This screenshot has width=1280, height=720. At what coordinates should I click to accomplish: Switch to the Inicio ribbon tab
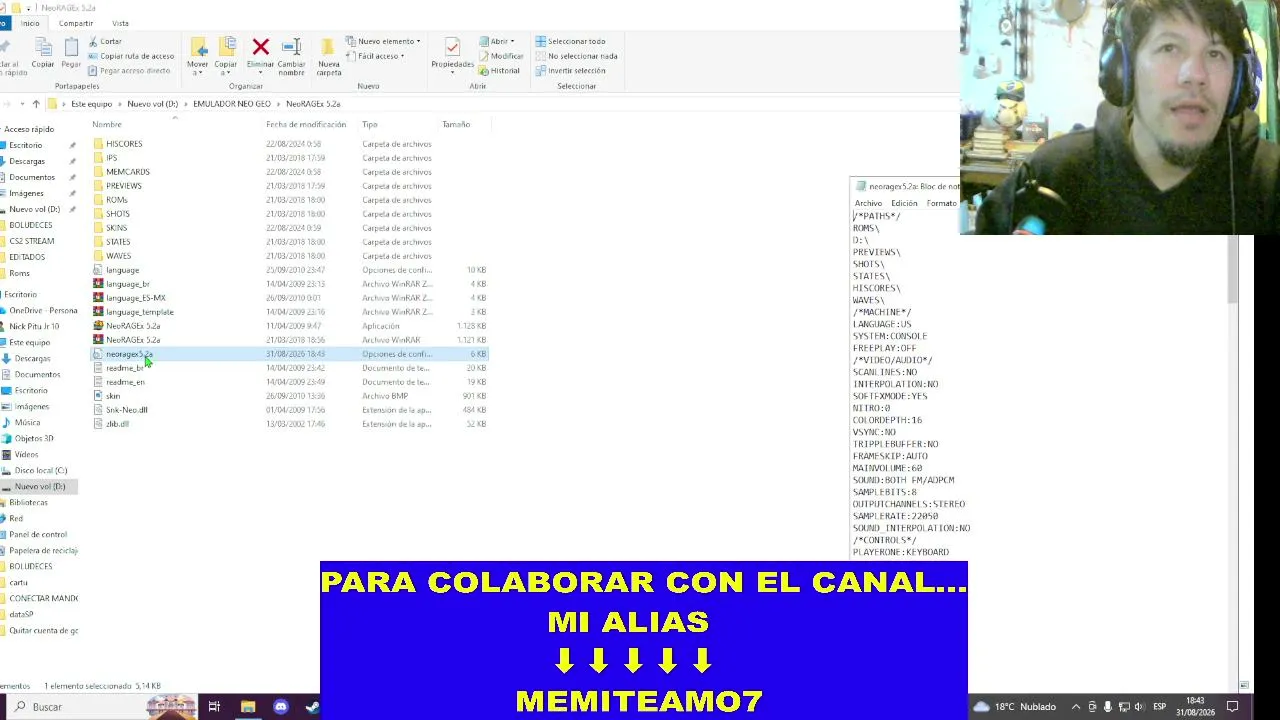[x=30, y=23]
